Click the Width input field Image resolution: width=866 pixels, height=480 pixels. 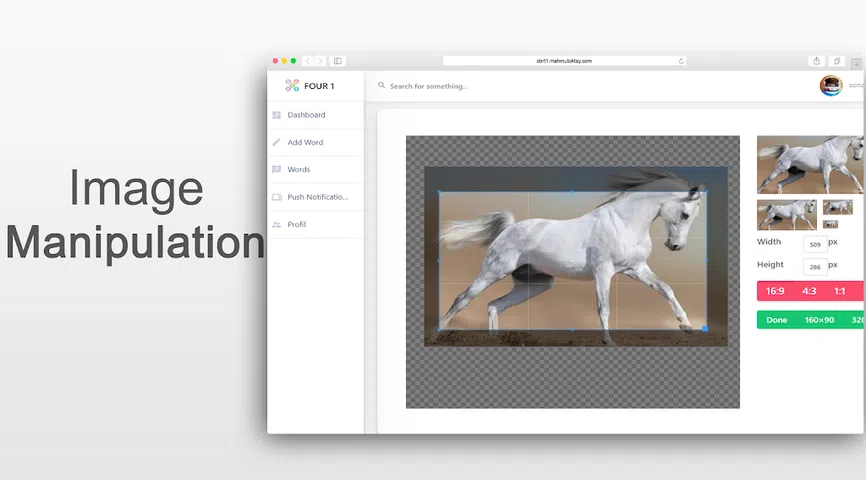coord(814,243)
